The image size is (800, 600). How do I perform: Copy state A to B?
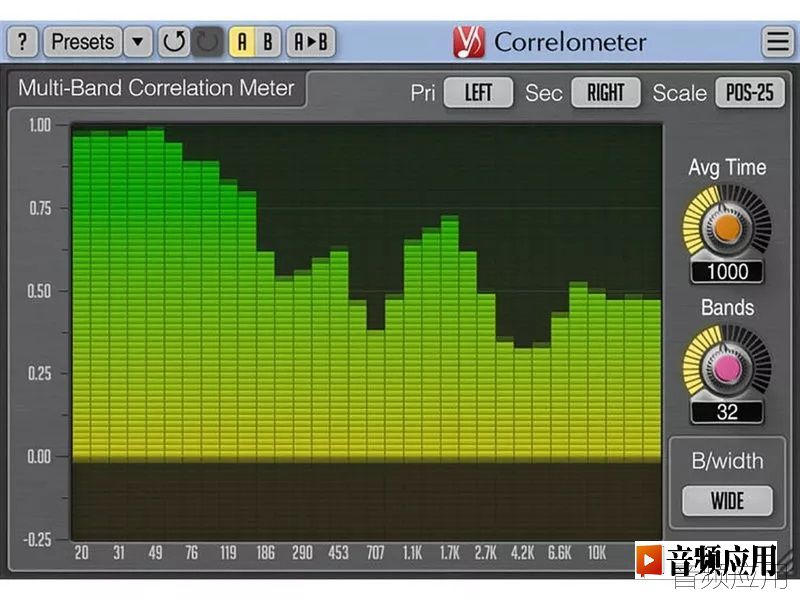[310, 41]
